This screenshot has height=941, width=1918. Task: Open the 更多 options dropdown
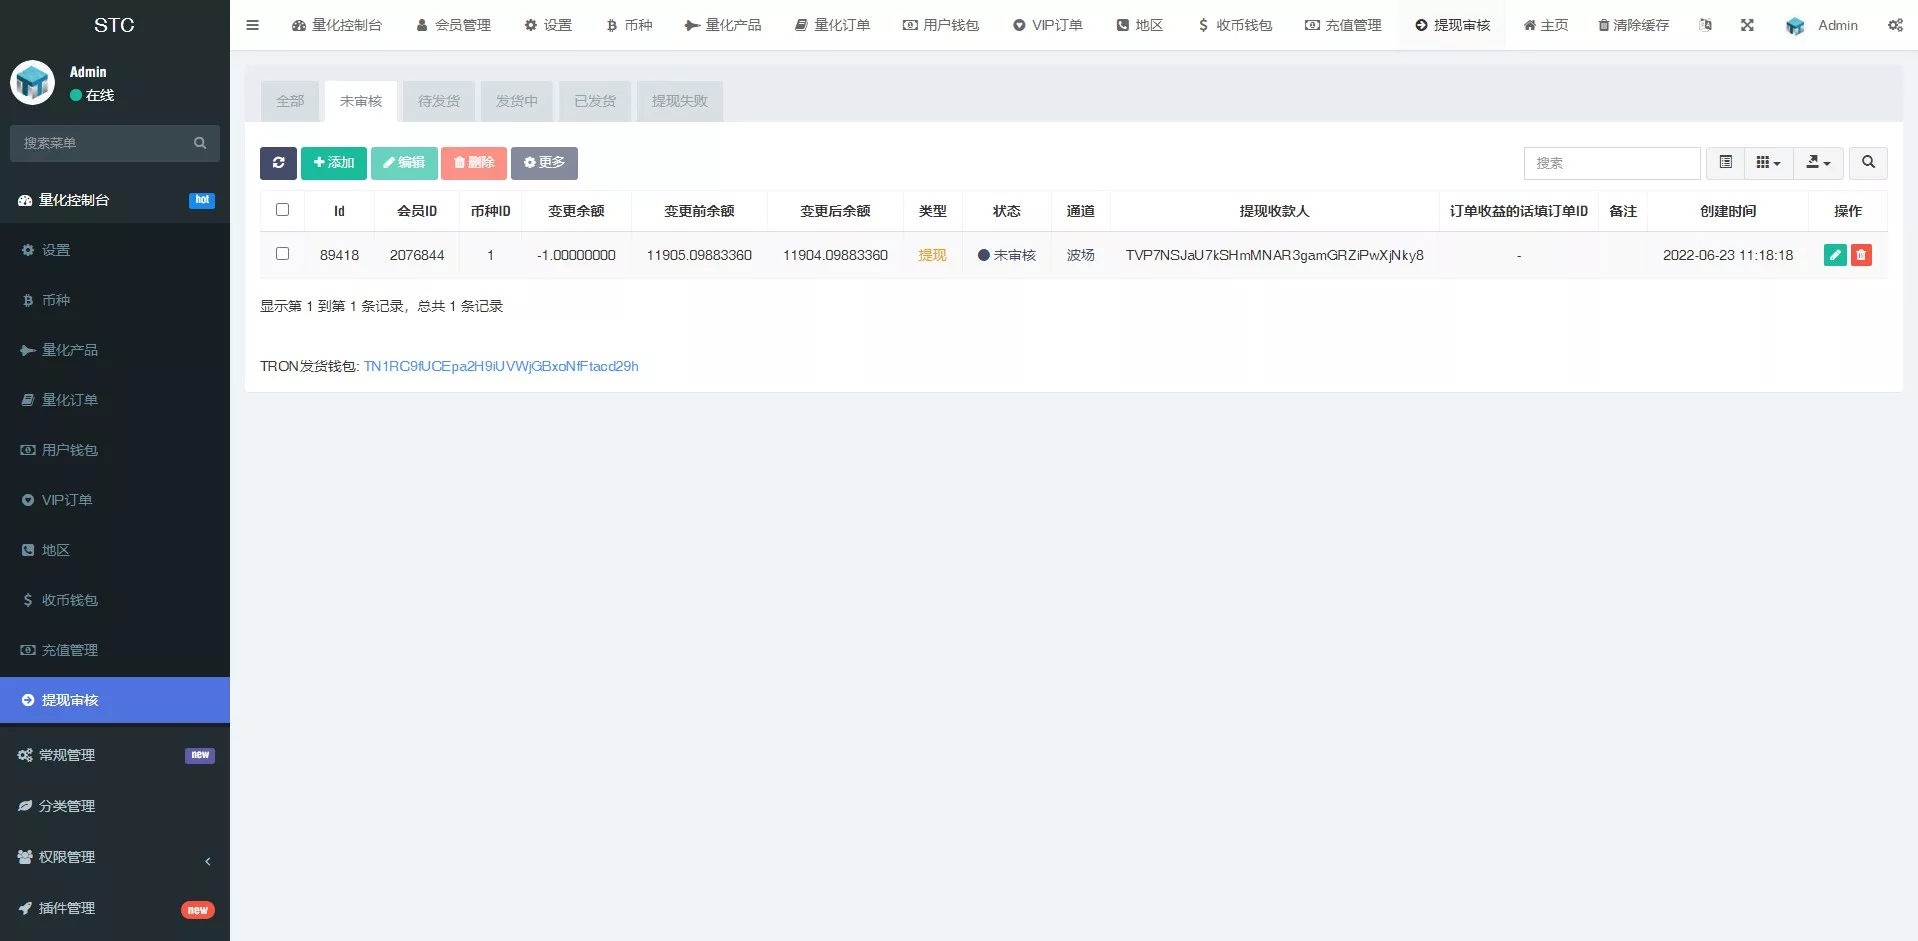[544, 163]
